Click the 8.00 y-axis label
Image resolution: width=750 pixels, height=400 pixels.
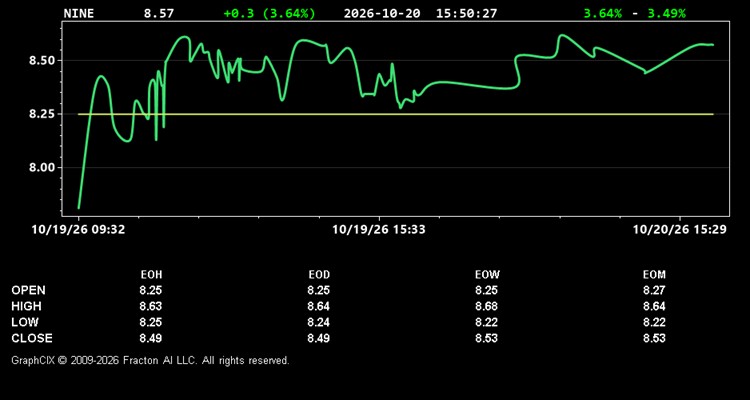point(44,168)
